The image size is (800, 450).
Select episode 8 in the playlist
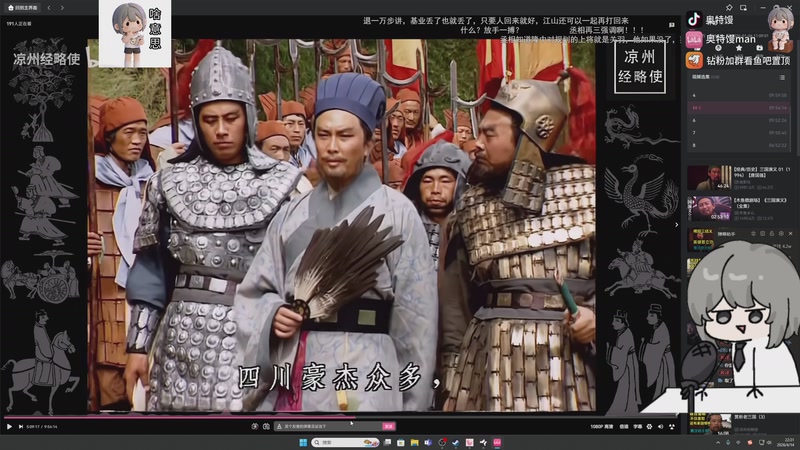(x=739, y=145)
